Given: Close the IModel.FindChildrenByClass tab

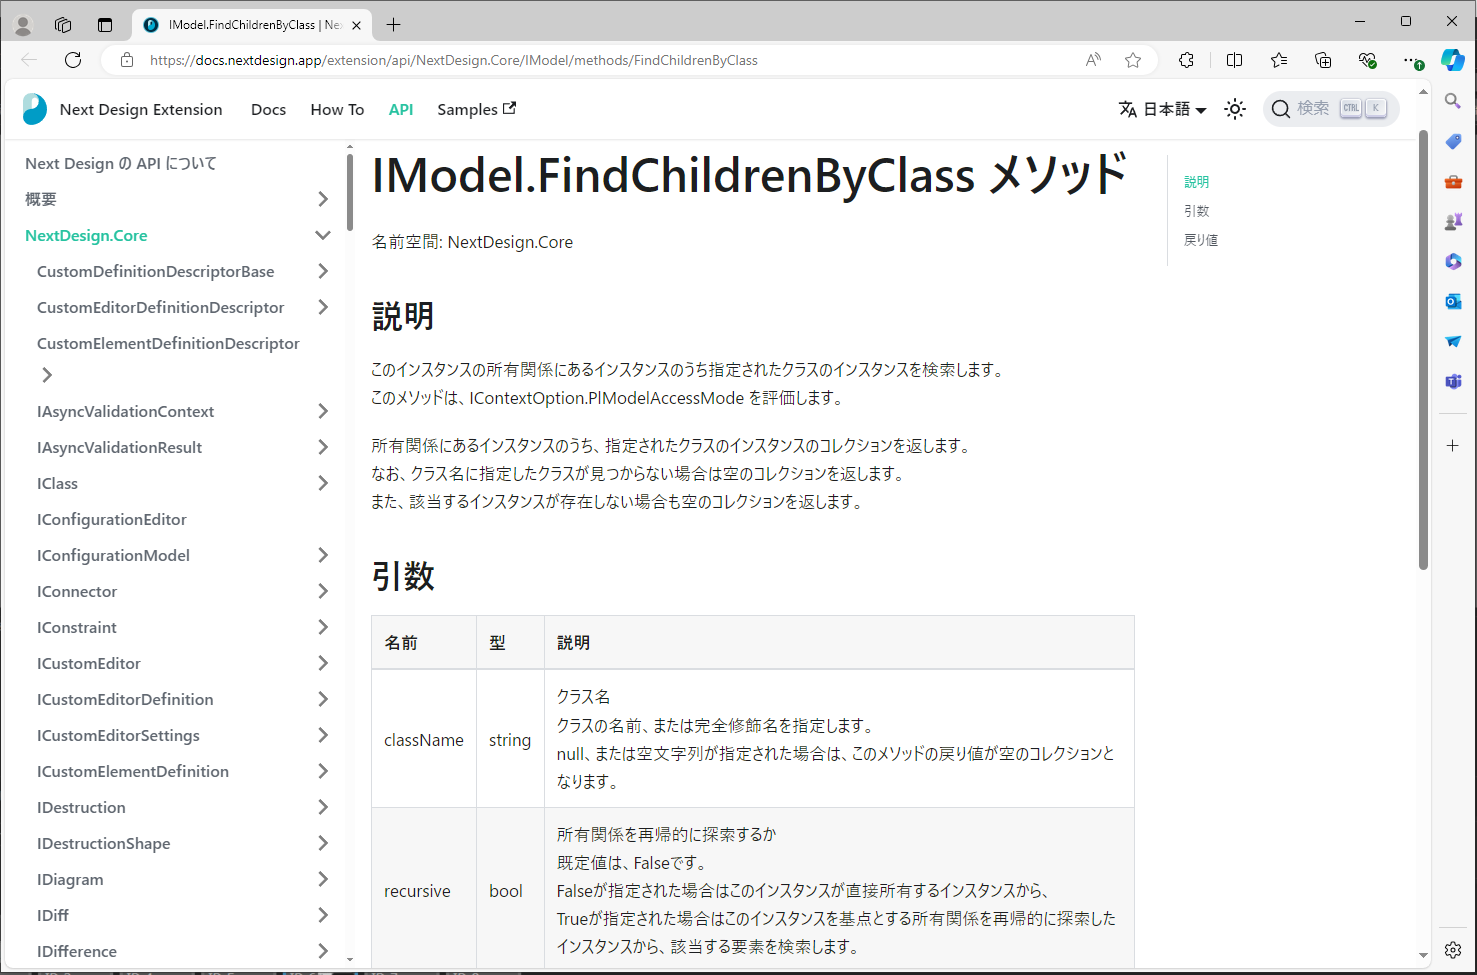Looking at the screenshot, I should pos(356,25).
